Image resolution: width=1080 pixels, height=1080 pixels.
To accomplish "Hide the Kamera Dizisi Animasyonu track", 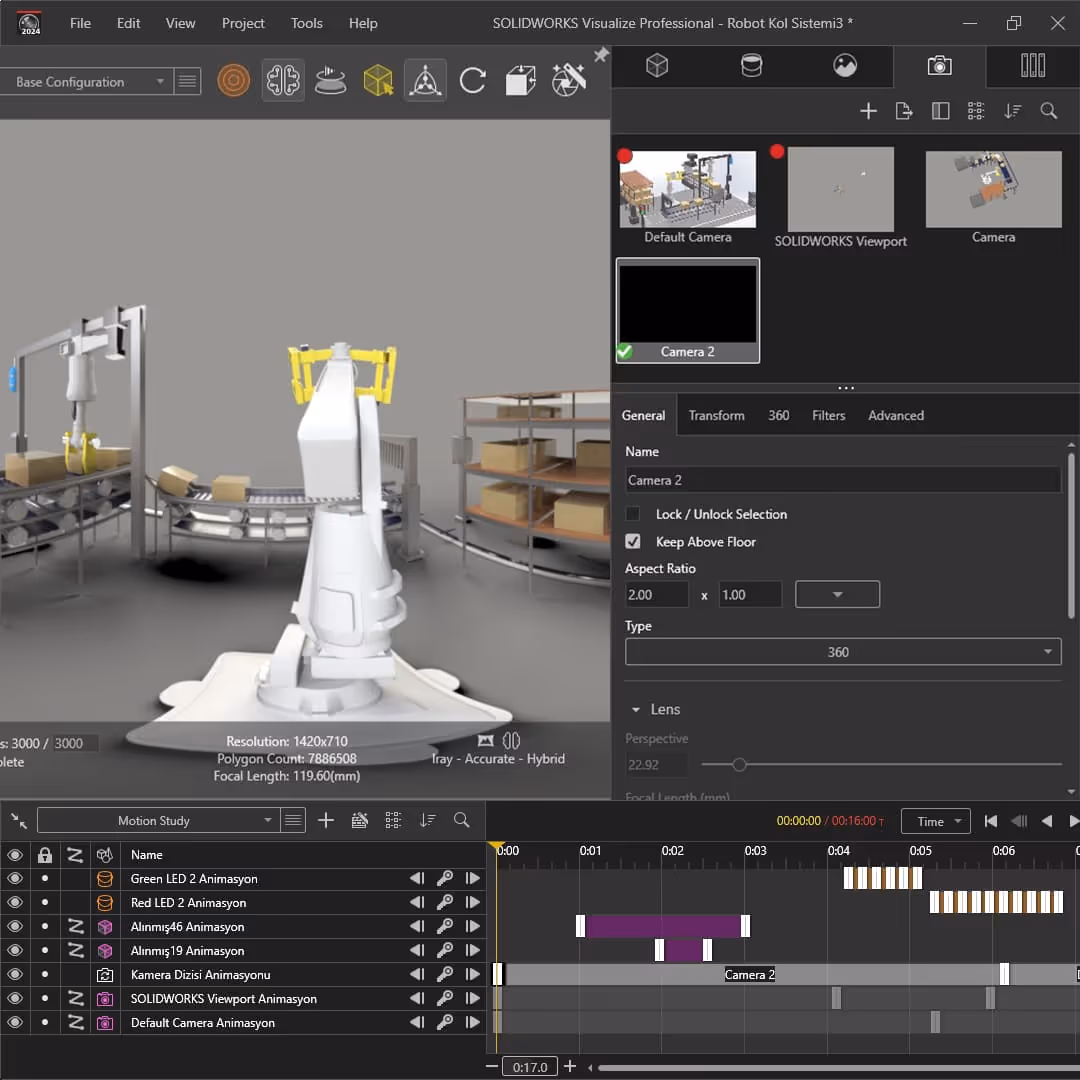I will (14, 975).
